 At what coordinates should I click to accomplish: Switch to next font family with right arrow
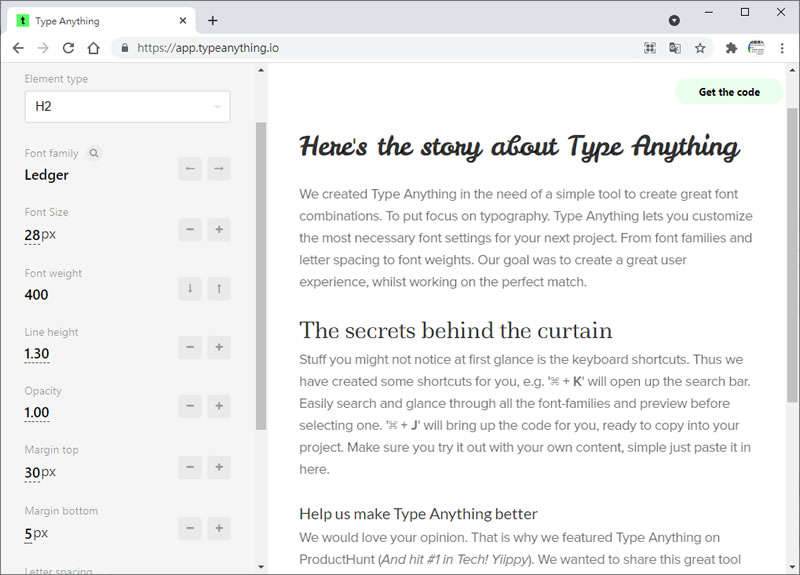[219, 169]
